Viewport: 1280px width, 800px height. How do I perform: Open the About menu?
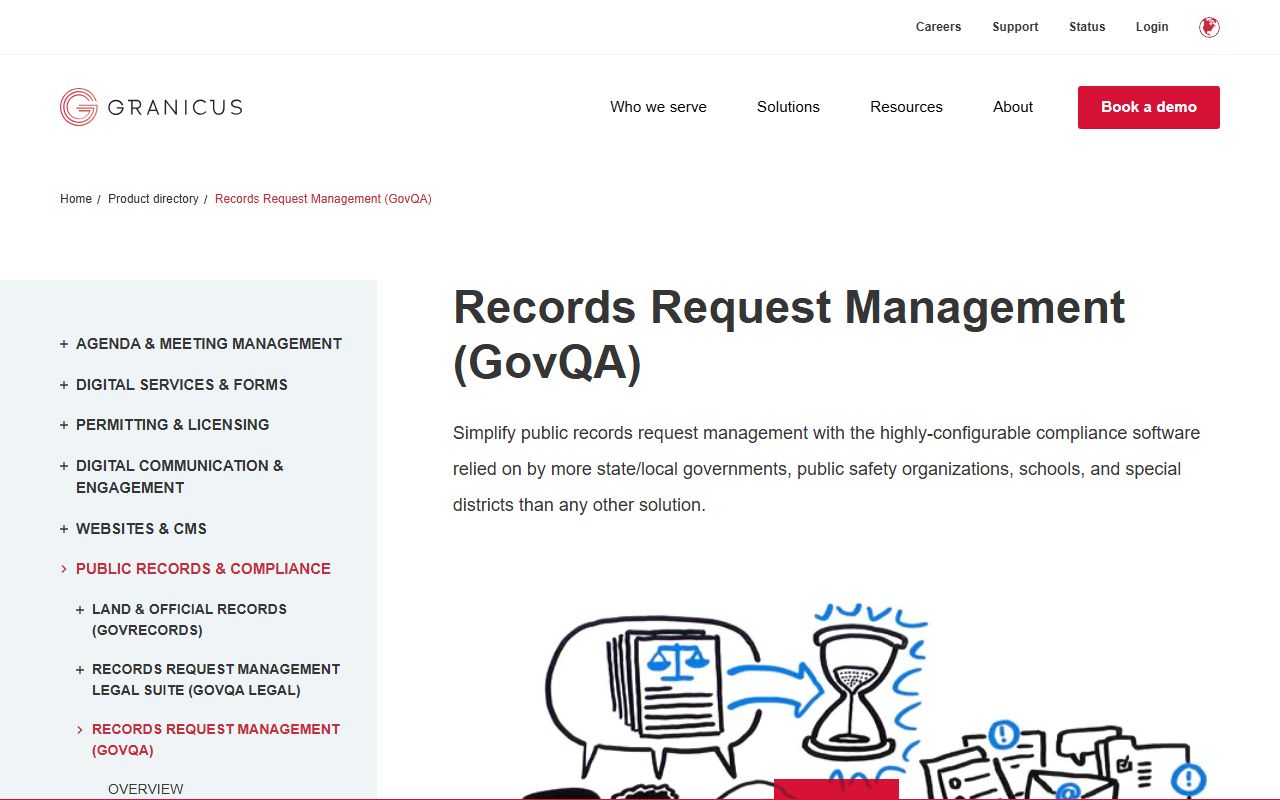point(1013,107)
